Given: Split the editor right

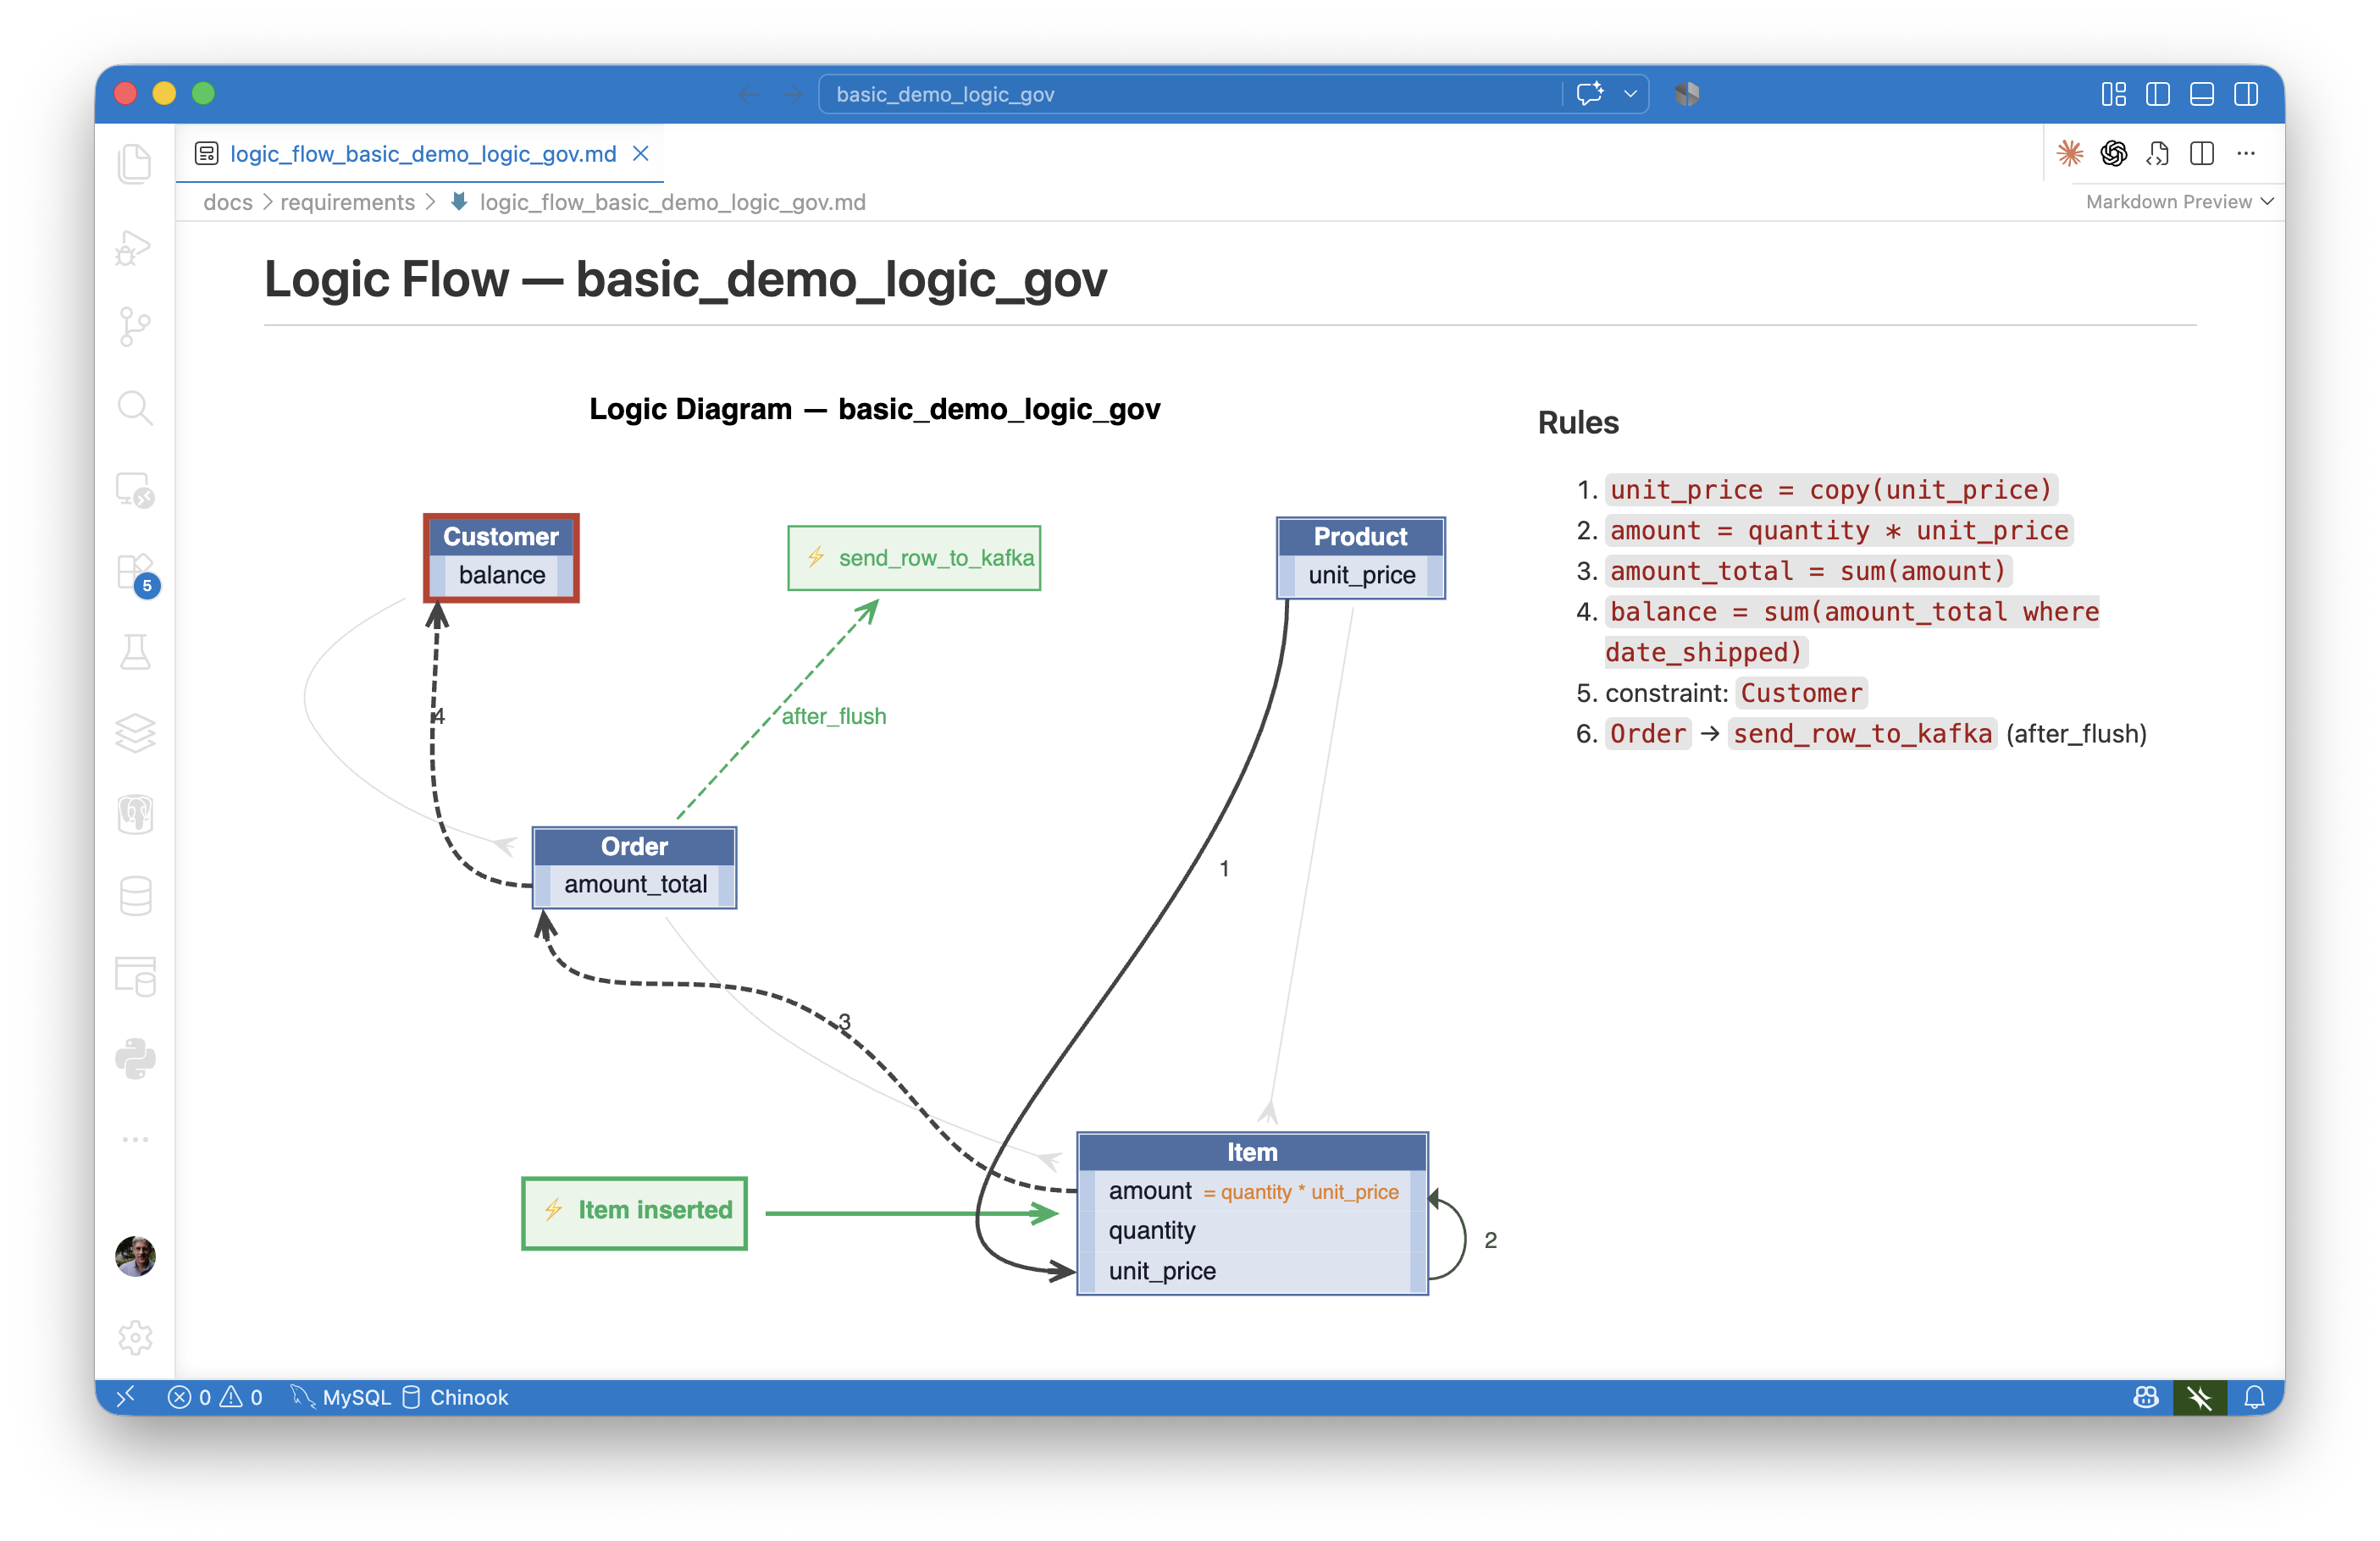Looking at the screenshot, I should pos(2202,153).
